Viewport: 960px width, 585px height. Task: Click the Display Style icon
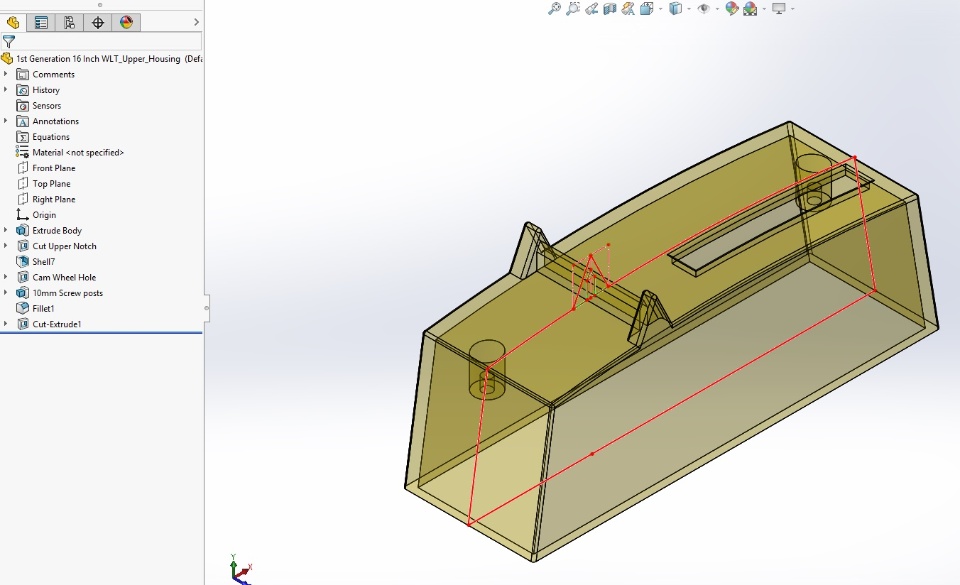click(x=675, y=9)
